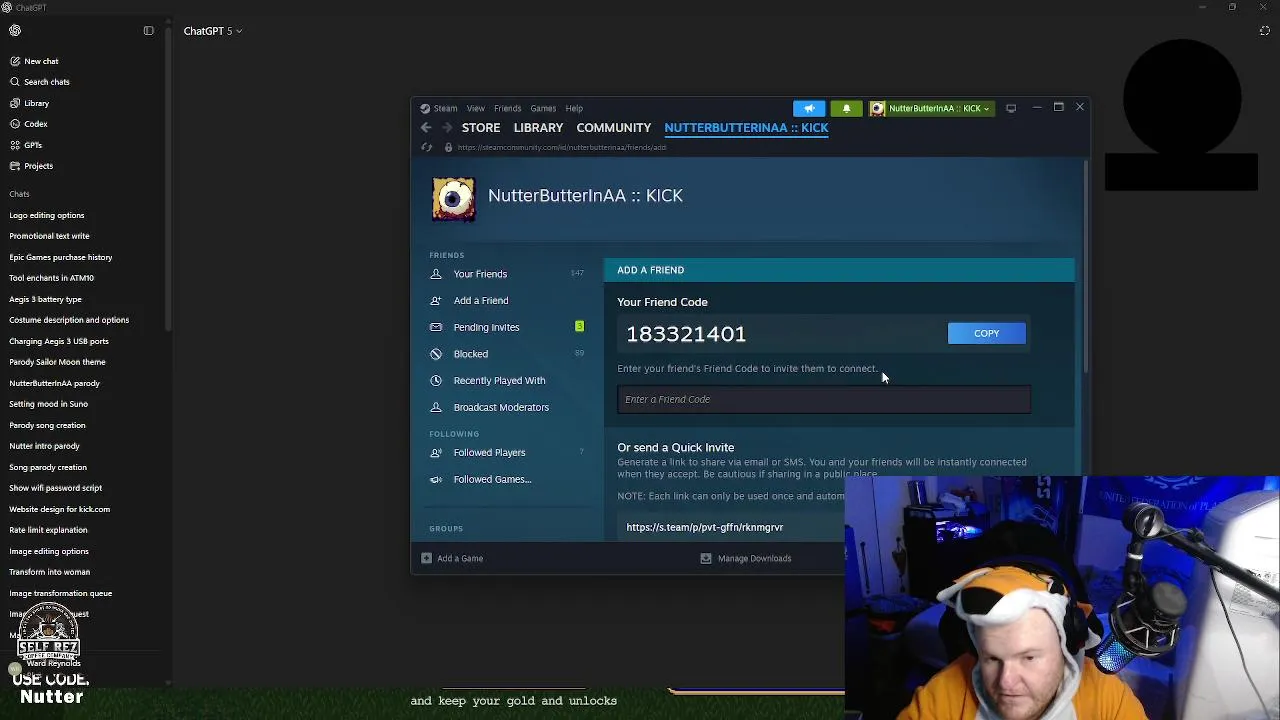Open the NUTTERBUTTERINAA :: KICK tab
The height and width of the screenshot is (720, 1280).
[746, 128]
